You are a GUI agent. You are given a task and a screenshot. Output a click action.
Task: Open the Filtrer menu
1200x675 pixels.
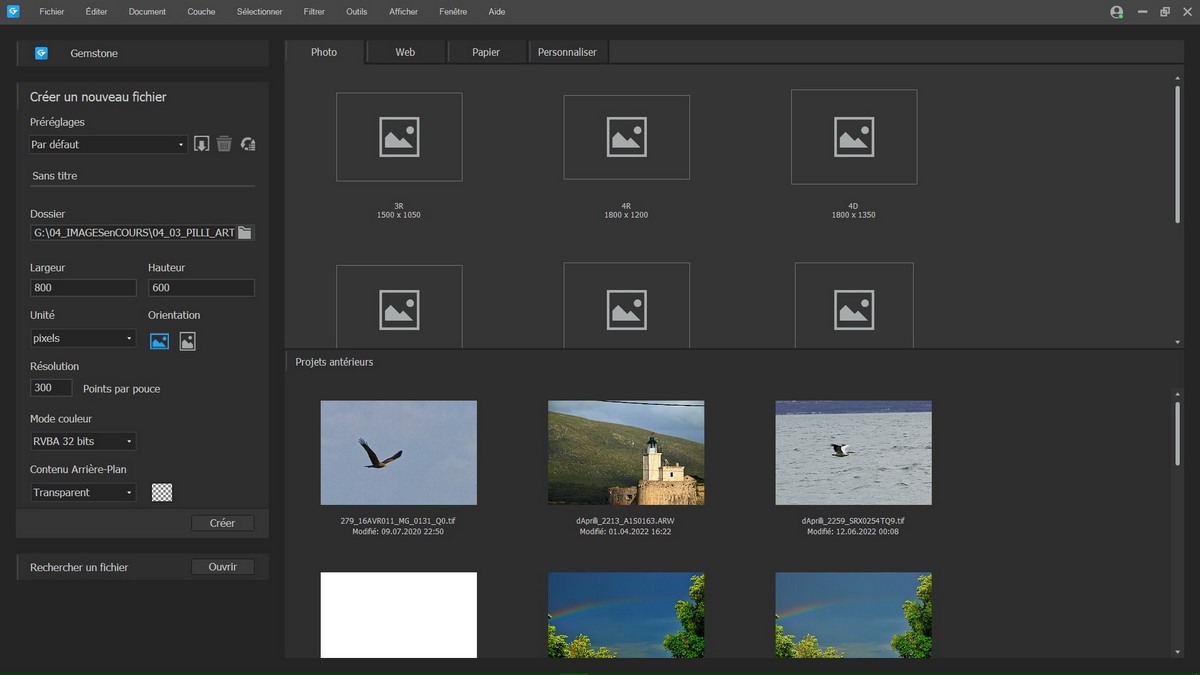(314, 12)
